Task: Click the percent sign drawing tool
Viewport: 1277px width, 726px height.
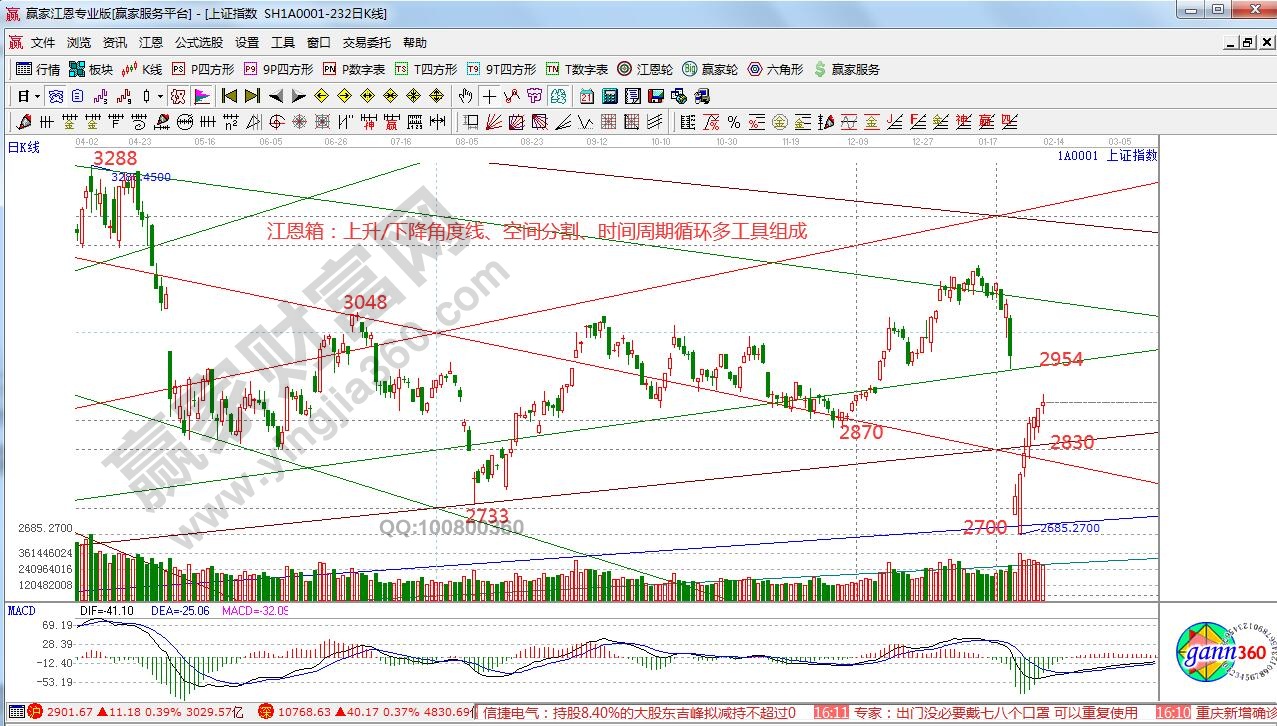Action: pos(733,122)
